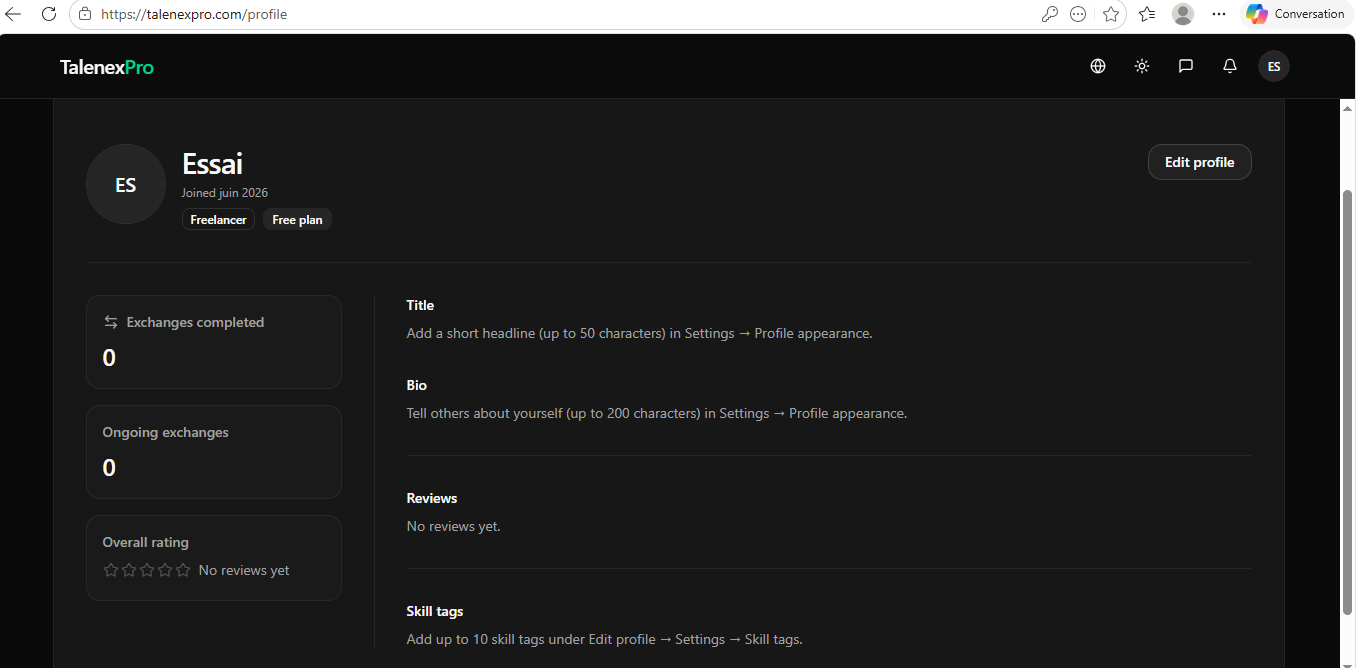Click the Exchanges completed arrows icon
Image resolution: width=1359 pixels, height=668 pixels.
pos(111,322)
